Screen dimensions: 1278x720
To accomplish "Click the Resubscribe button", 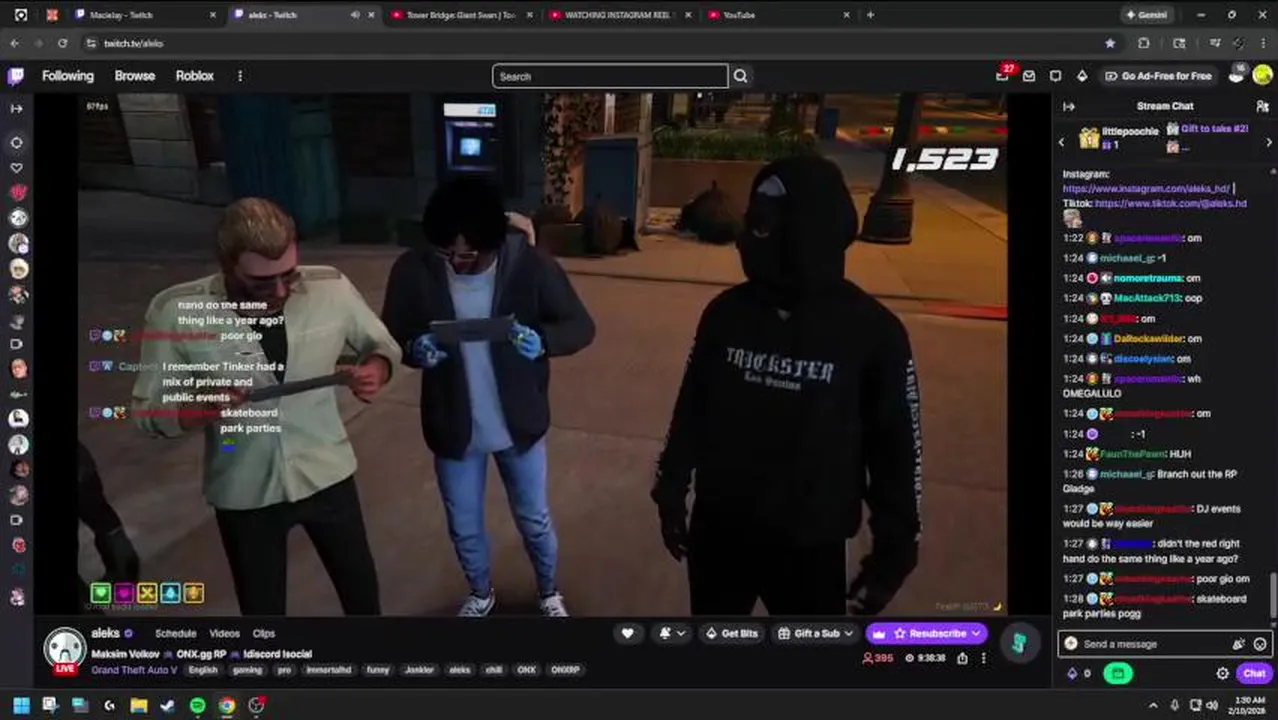I will [926, 633].
